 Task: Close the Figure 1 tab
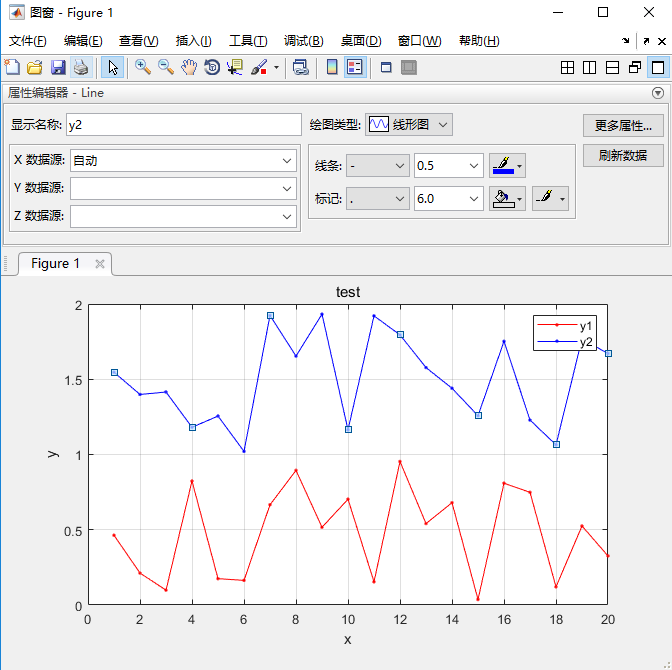point(99,264)
